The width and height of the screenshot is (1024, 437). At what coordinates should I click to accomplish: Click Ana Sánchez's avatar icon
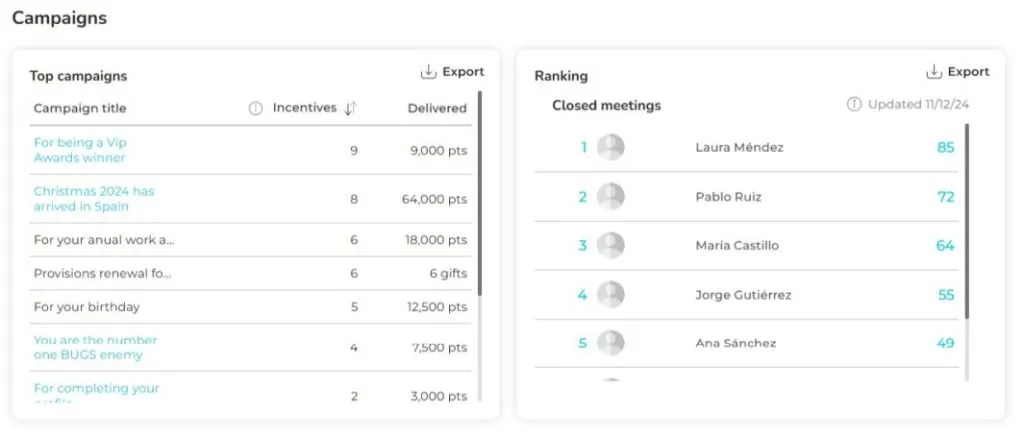coord(611,344)
